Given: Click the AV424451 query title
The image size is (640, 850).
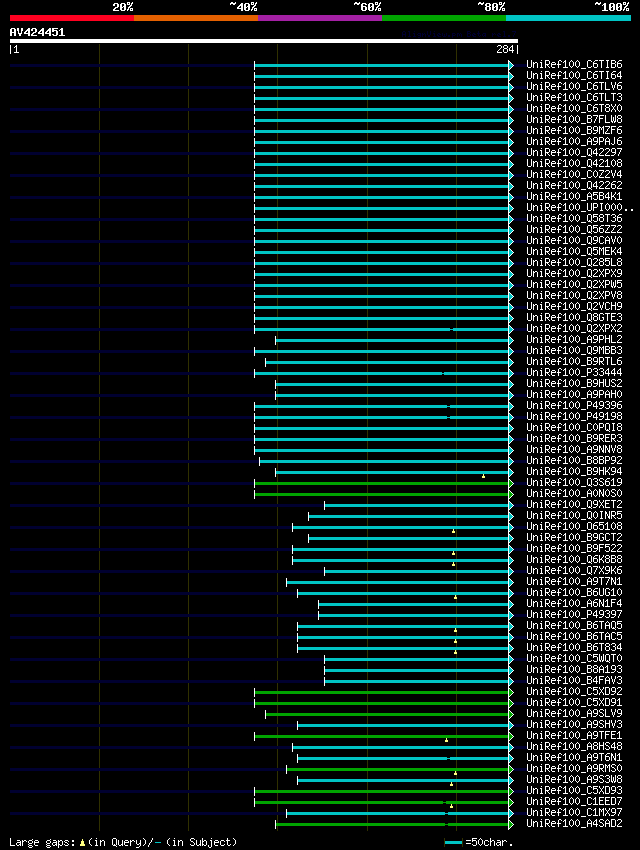Looking at the screenshot, I should pyautogui.click(x=37, y=32).
